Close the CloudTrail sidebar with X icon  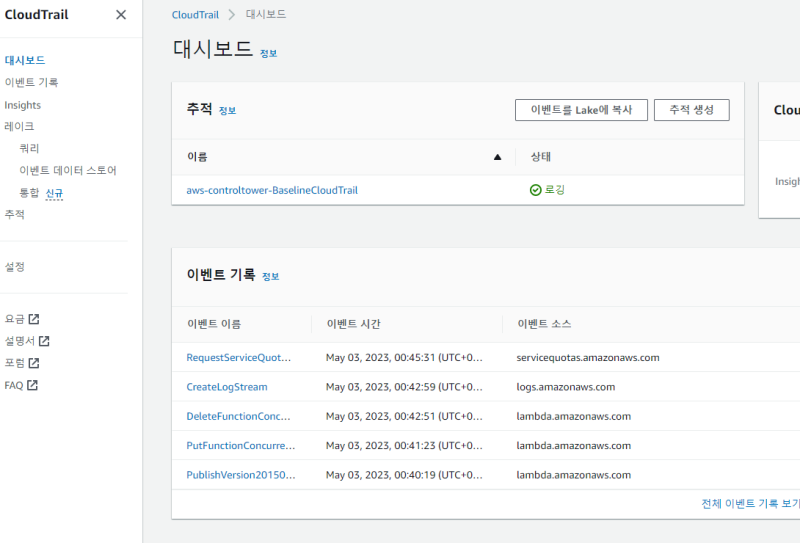click(121, 15)
